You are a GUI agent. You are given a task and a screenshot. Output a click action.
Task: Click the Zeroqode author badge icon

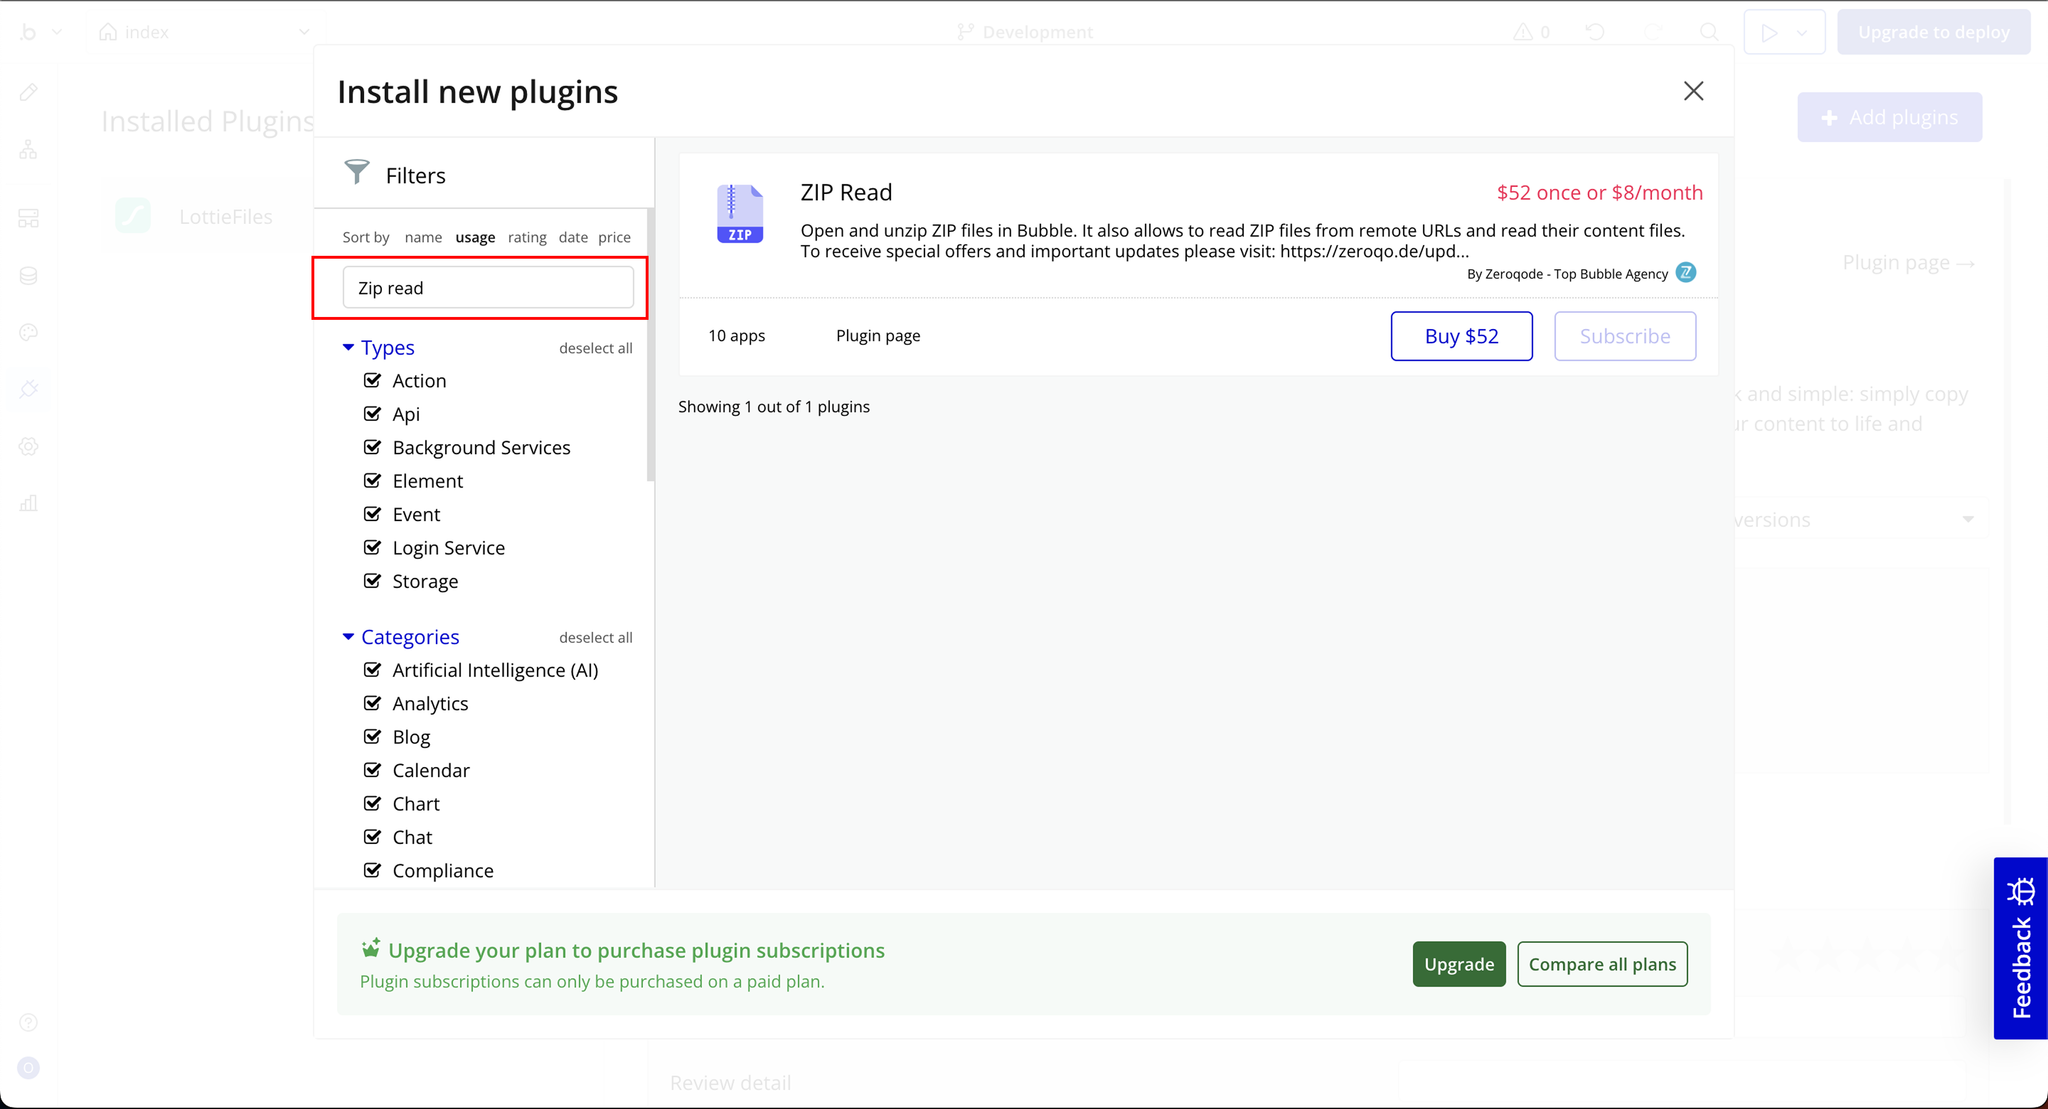point(1686,273)
